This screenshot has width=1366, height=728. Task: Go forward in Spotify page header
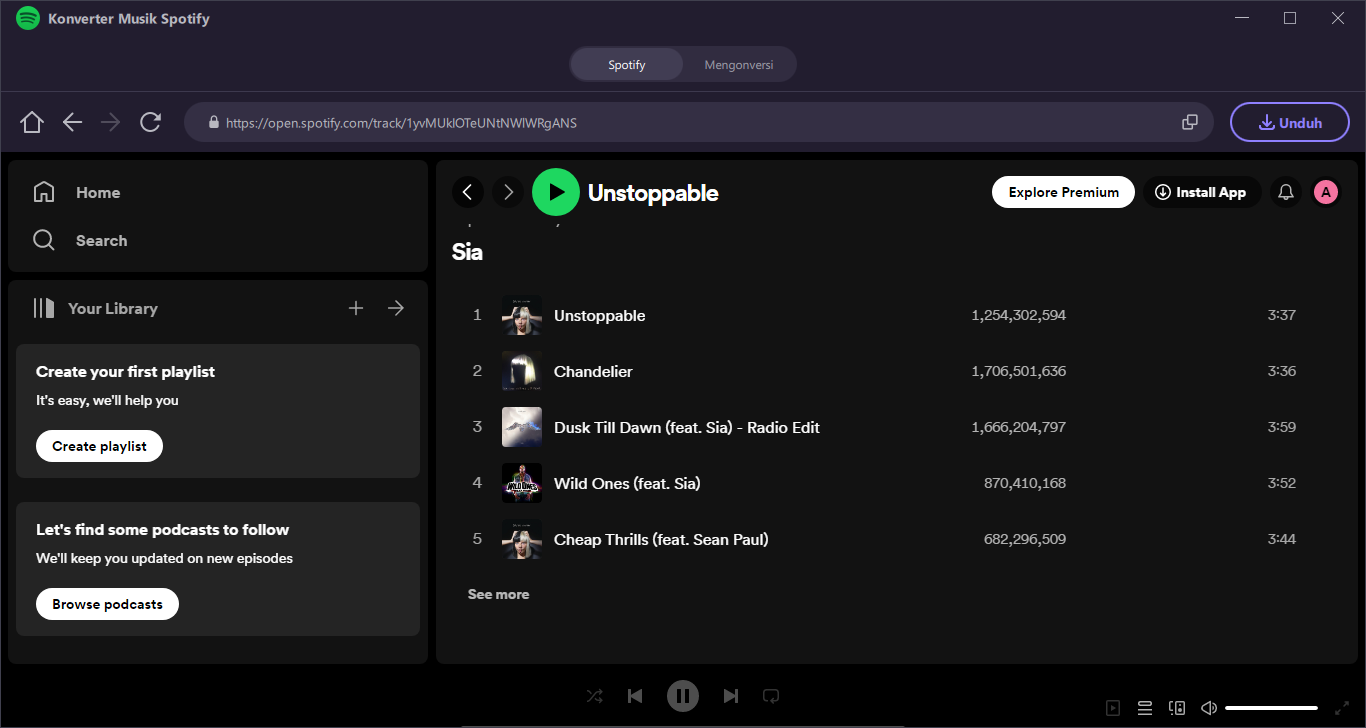pyautogui.click(x=508, y=192)
